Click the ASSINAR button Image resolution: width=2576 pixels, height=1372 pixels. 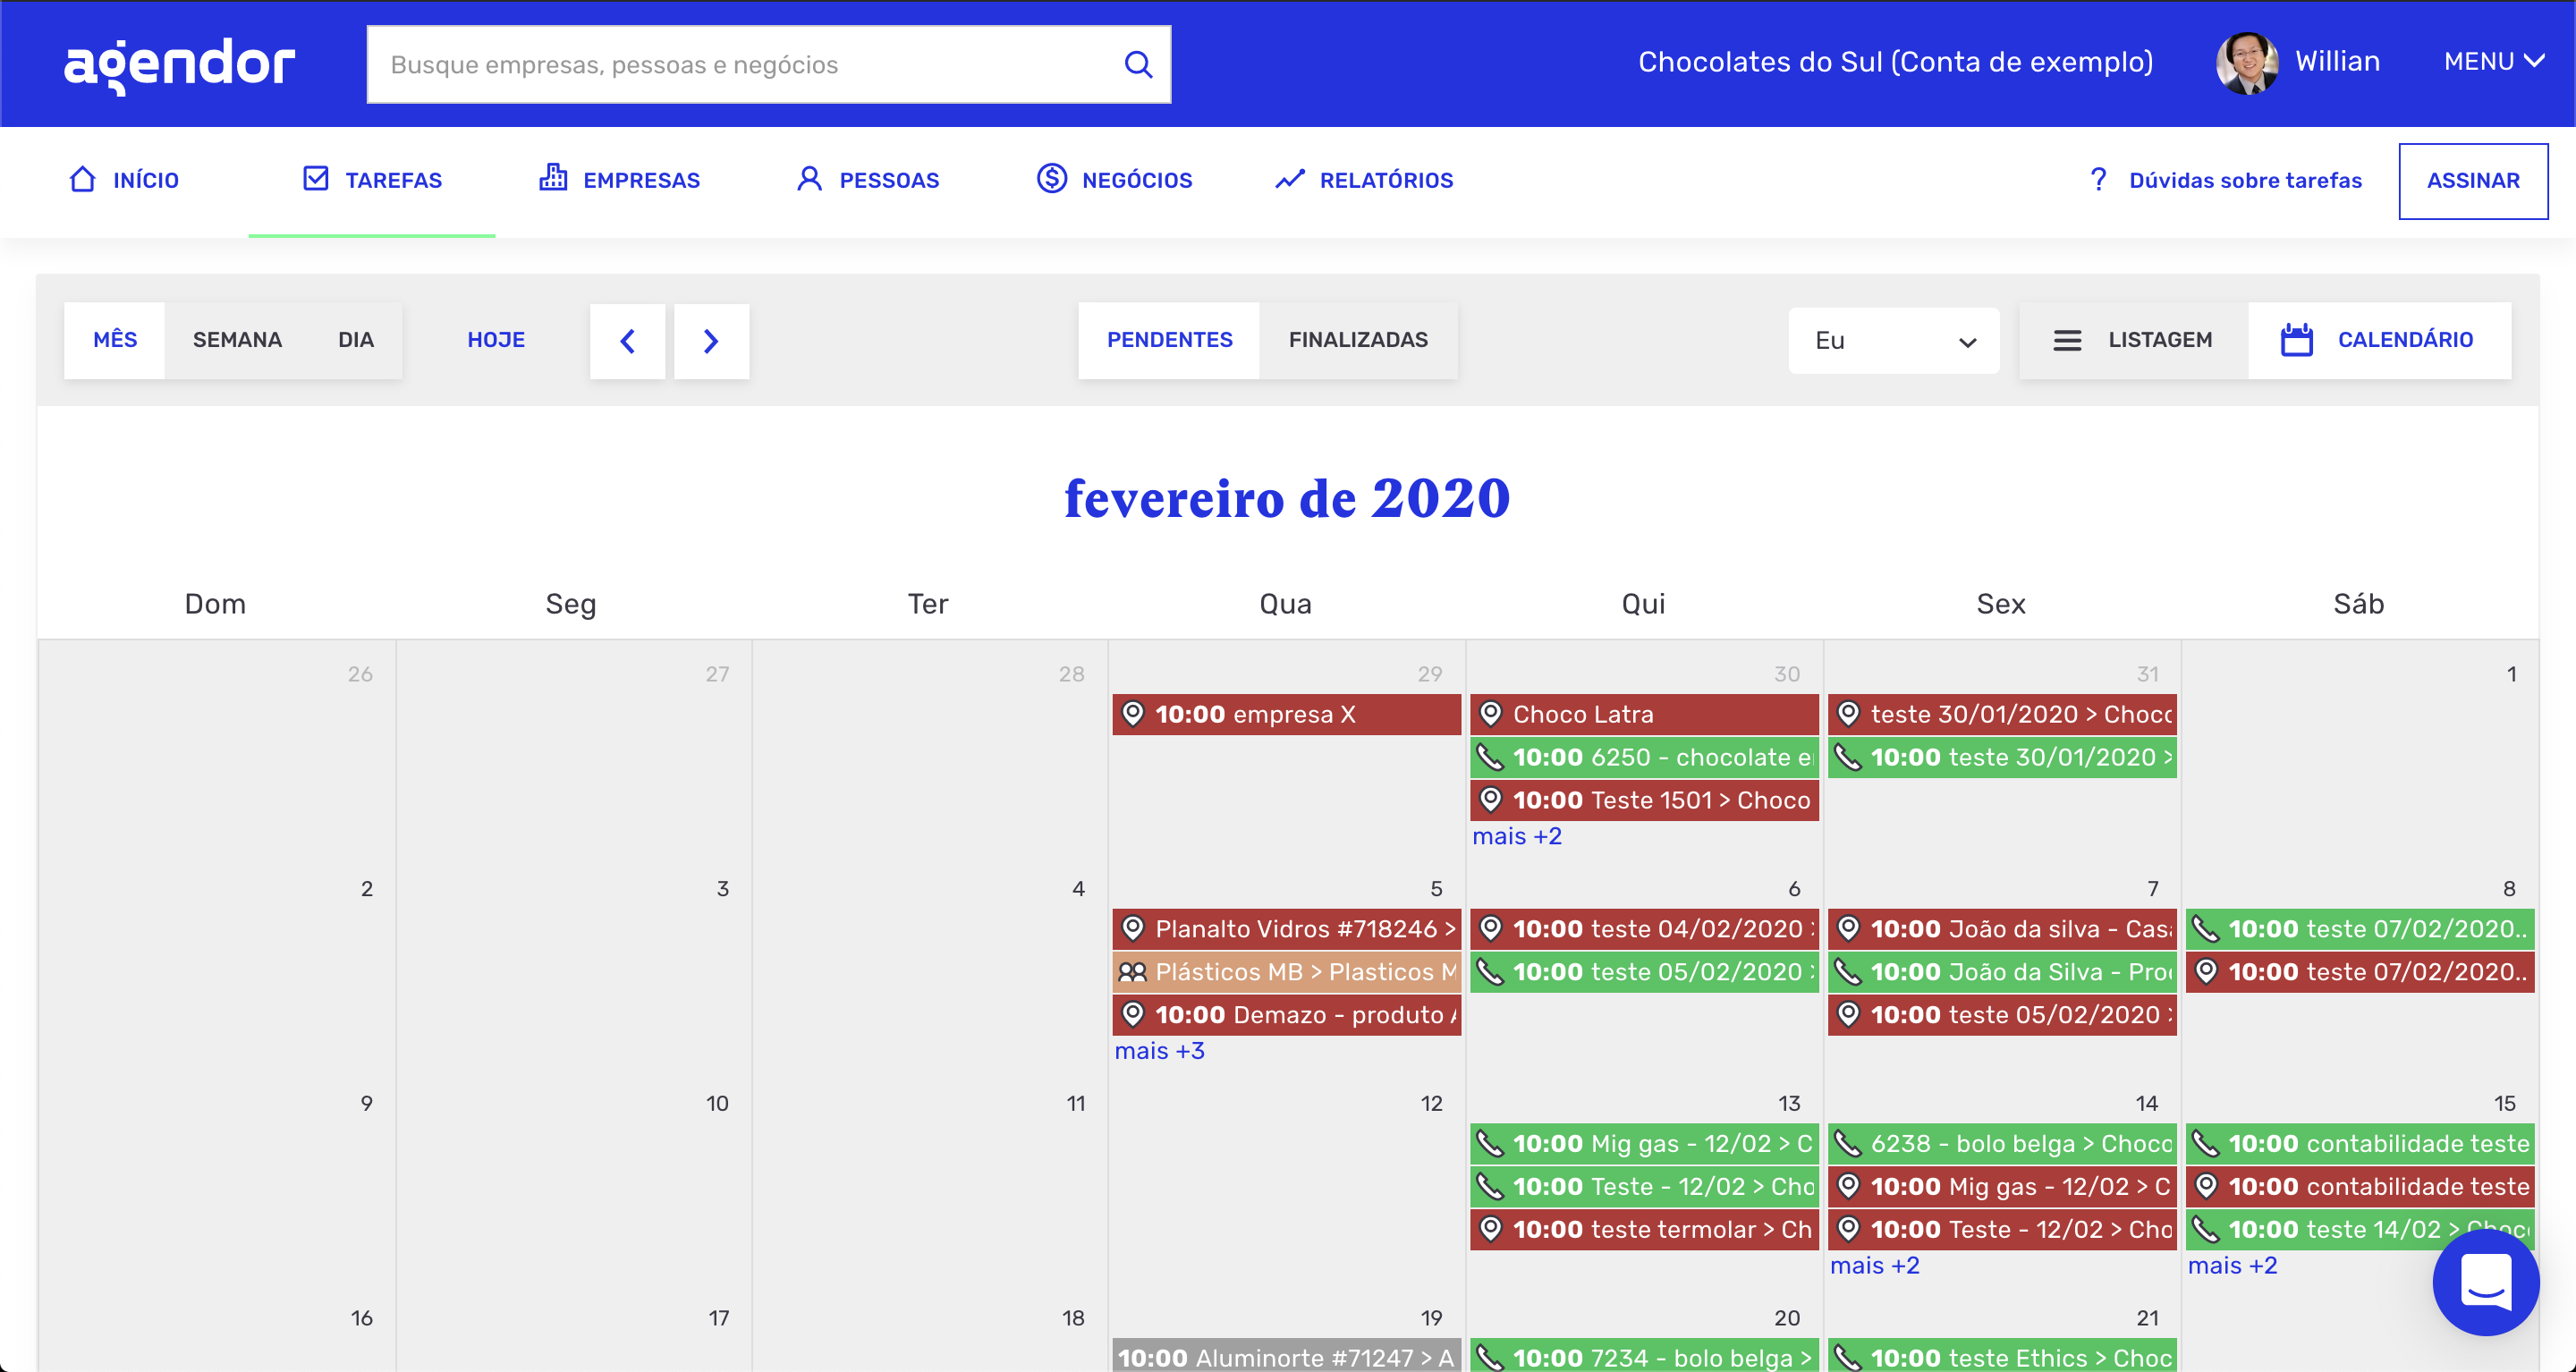pos(2473,180)
